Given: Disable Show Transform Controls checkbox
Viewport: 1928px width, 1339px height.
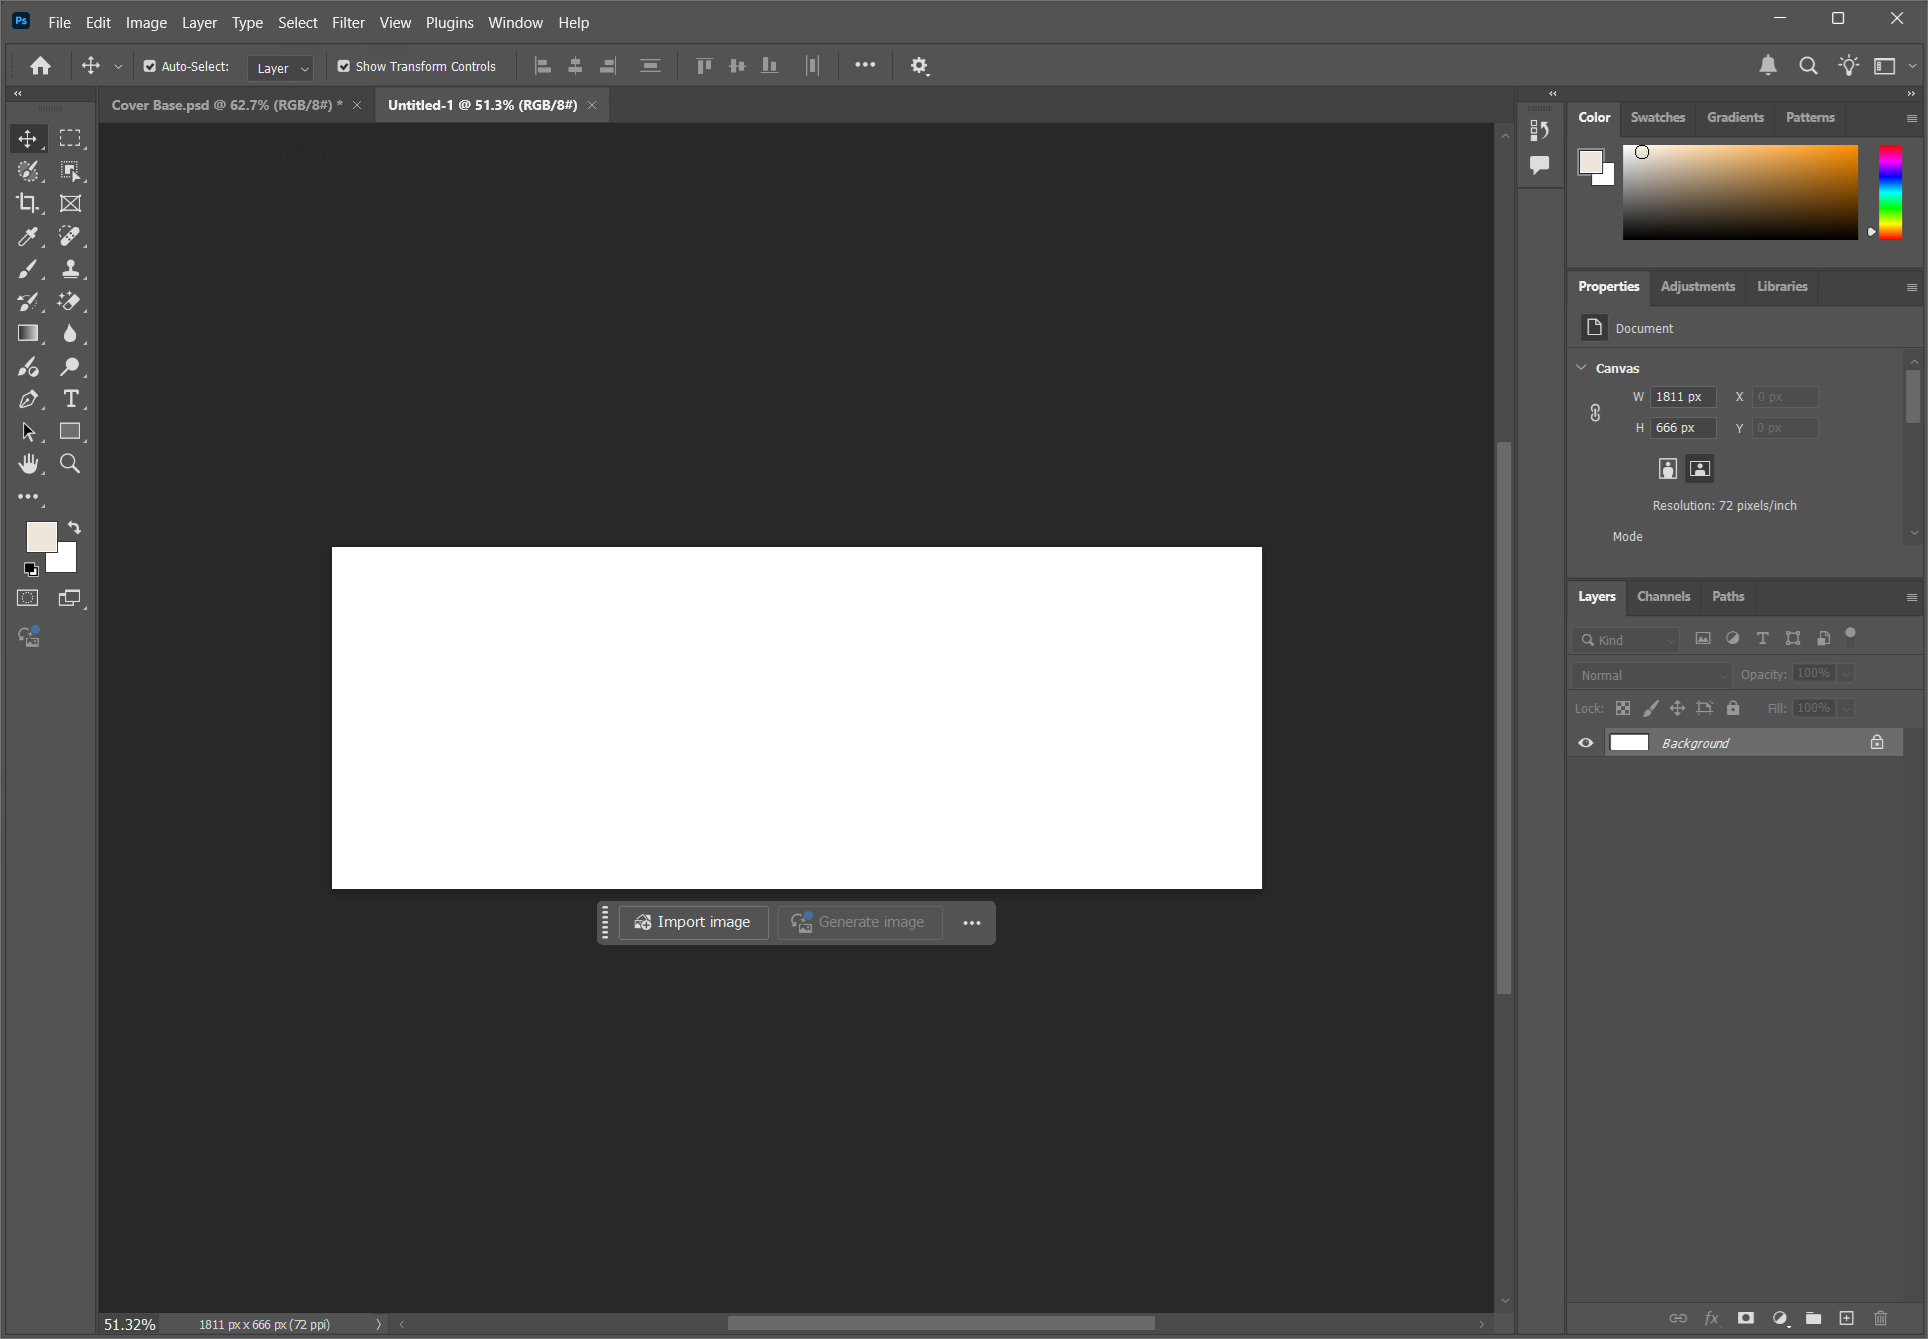Looking at the screenshot, I should point(344,66).
